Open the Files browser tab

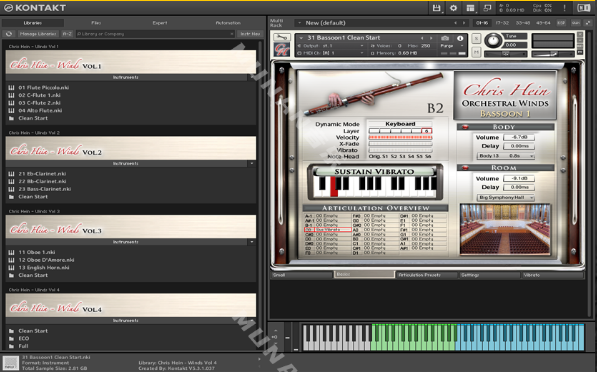click(96, 23)
